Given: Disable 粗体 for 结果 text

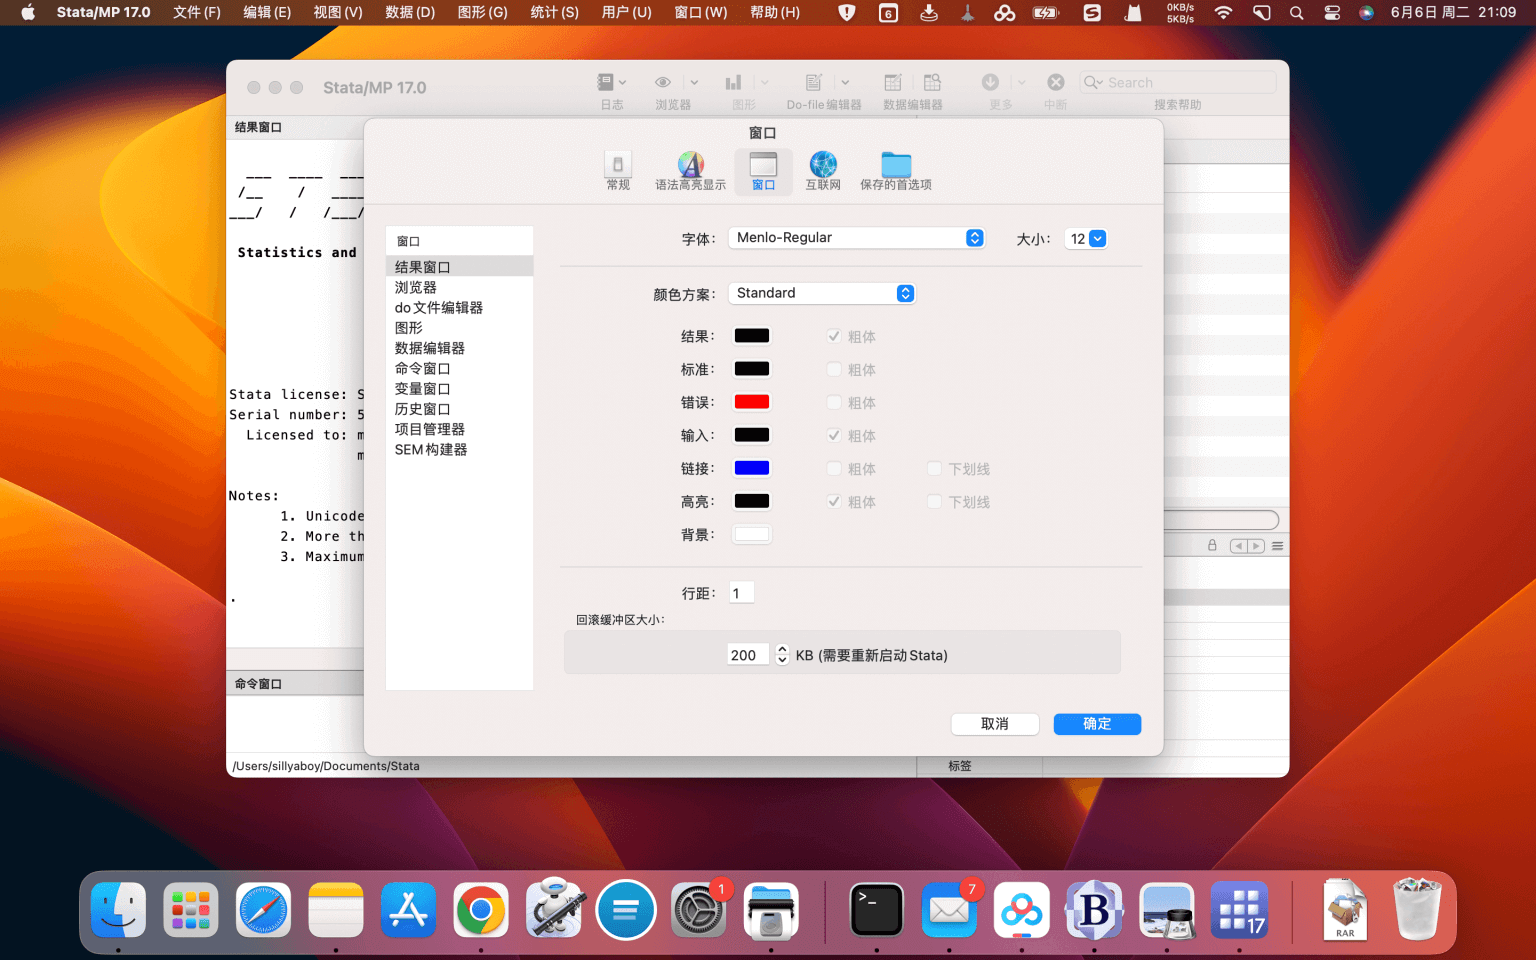Looking at the screenshot, I should coord(835,336).
